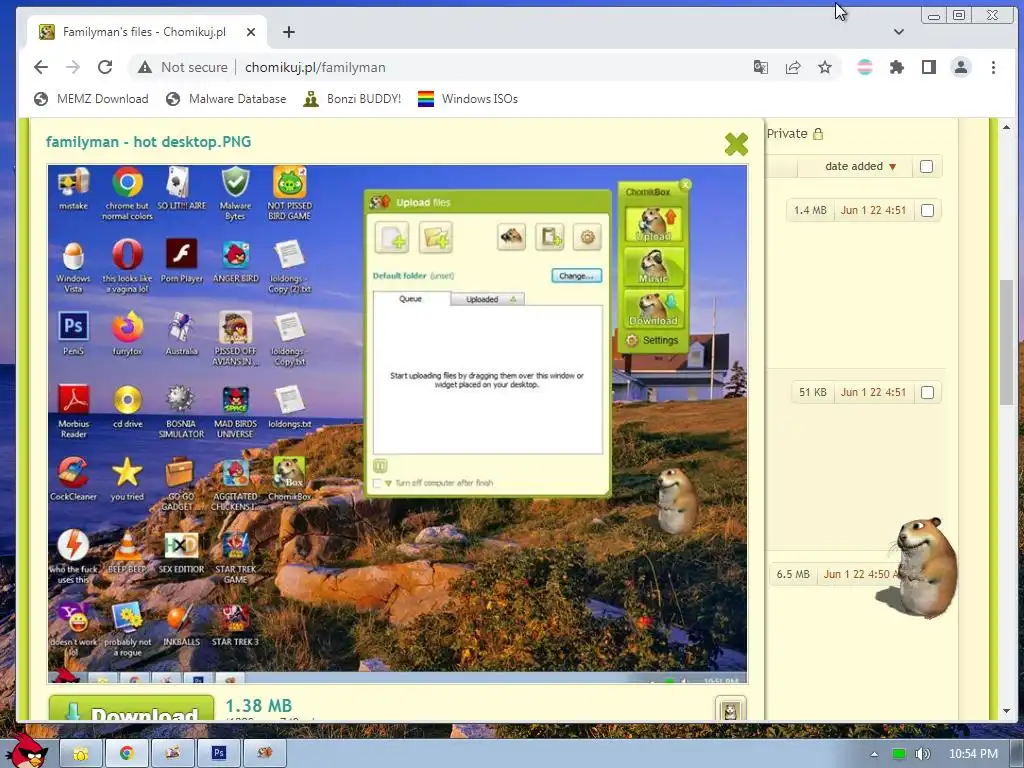Open the taskbar app right of Photoshop

pos(264,754)
